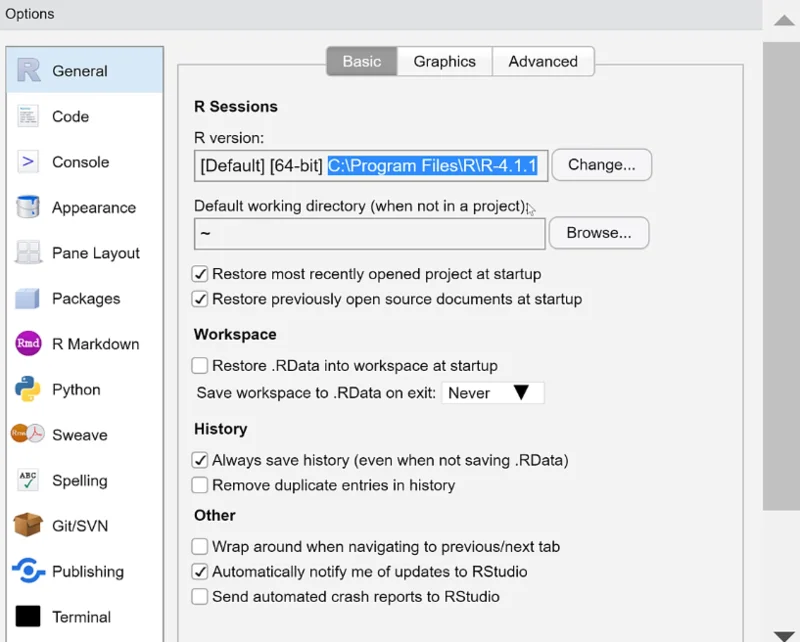Click the Spelling ABC checkmark icon

(28, 480)
